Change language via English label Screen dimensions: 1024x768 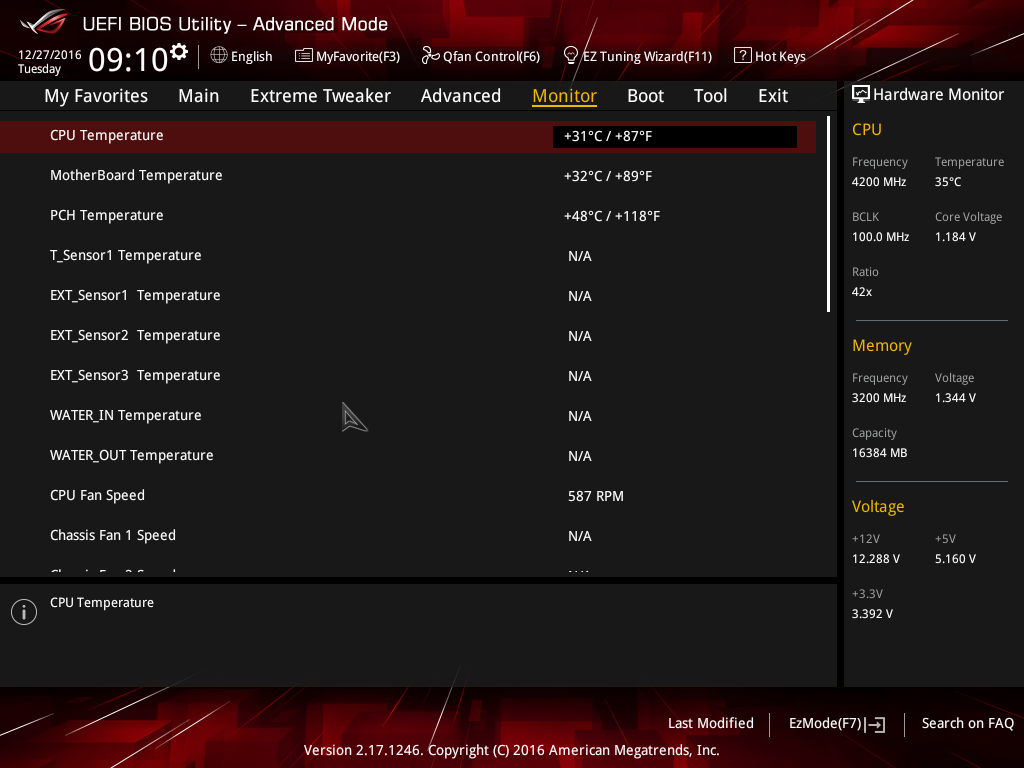click(251, 57)
